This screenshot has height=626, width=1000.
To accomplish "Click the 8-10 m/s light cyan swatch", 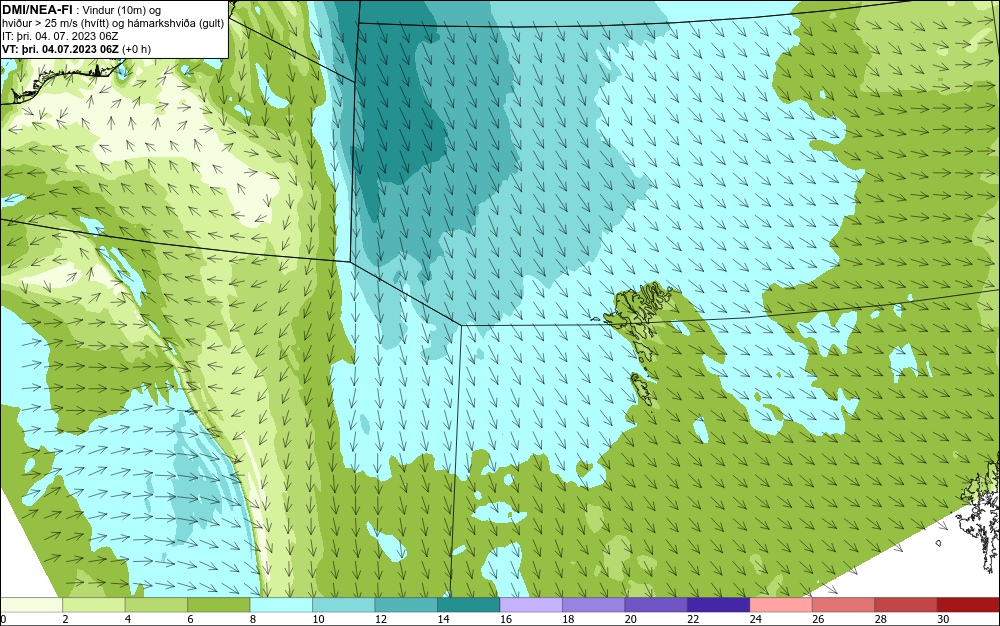I will 281,605.
